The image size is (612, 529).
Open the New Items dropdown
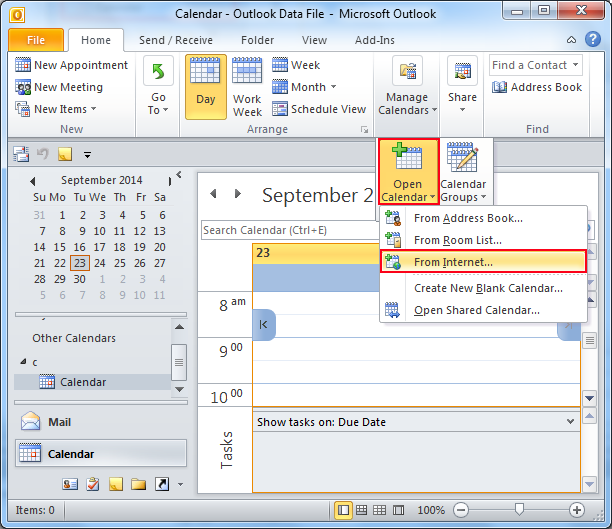point(56,109)
